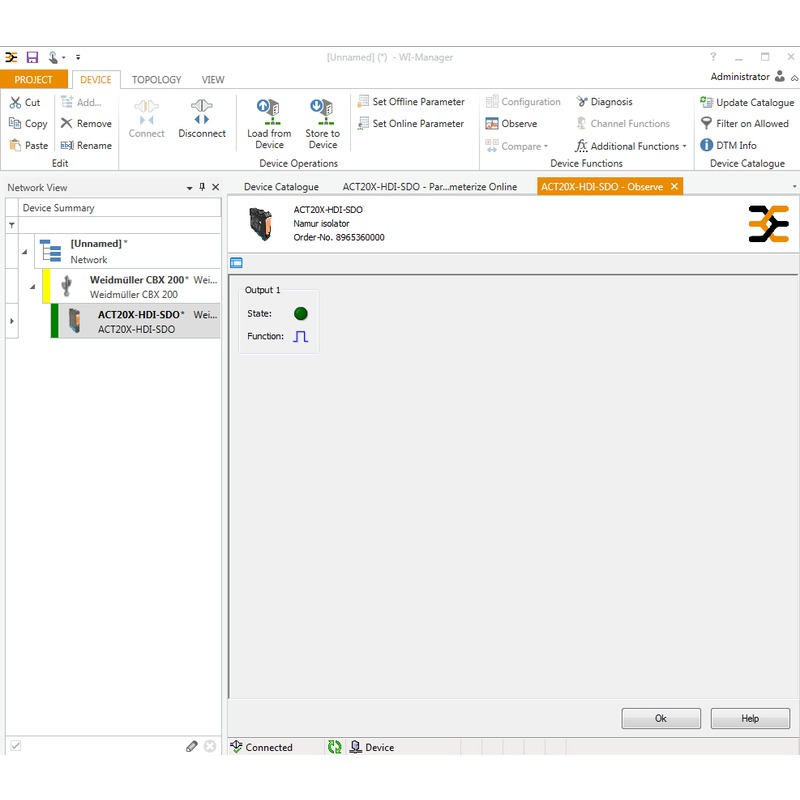
Task: Open Set Offline Parameter
Action: (411, 102)
